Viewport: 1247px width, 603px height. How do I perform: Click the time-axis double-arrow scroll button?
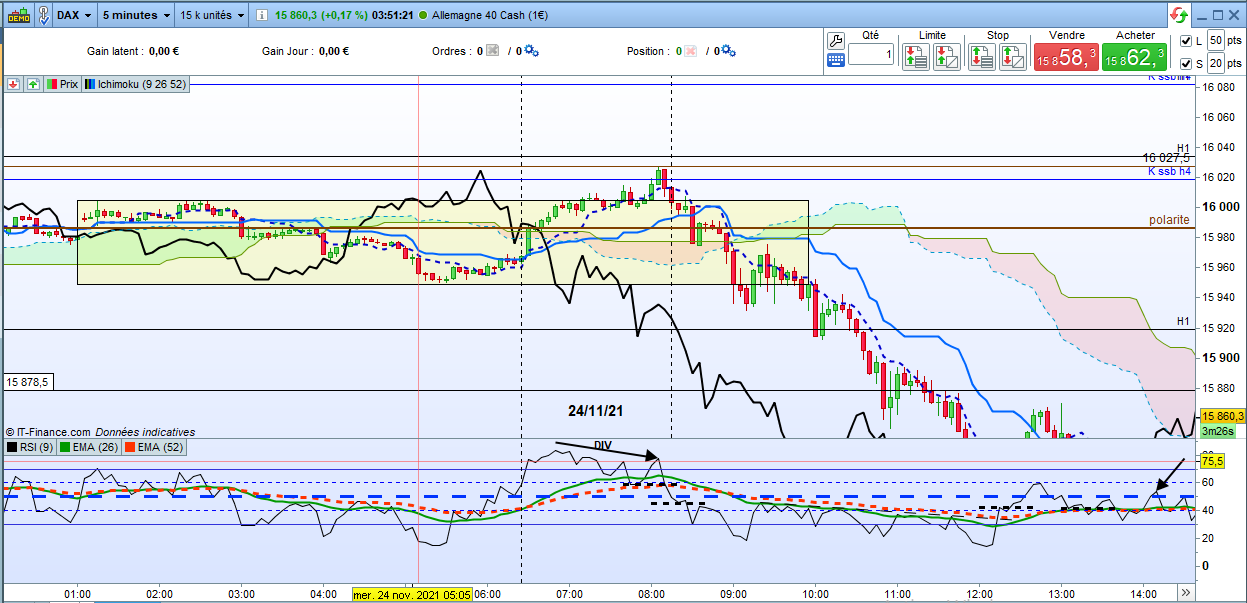(x=1186, y=593)
